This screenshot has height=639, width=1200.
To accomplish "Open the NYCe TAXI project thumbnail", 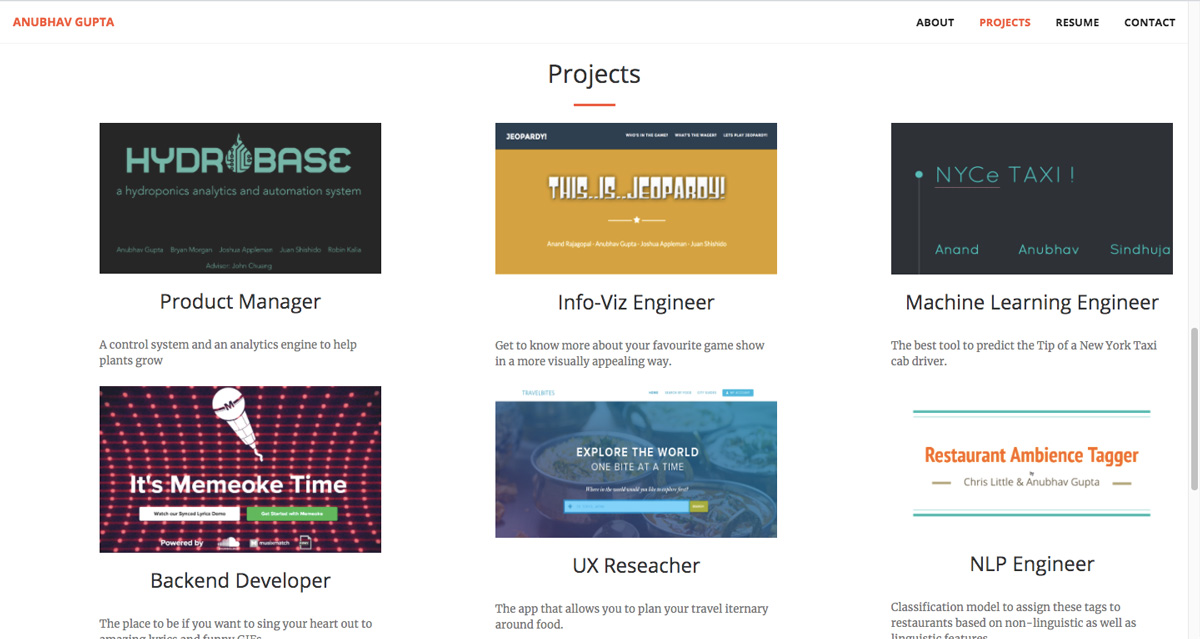I will click(1032, 198).
